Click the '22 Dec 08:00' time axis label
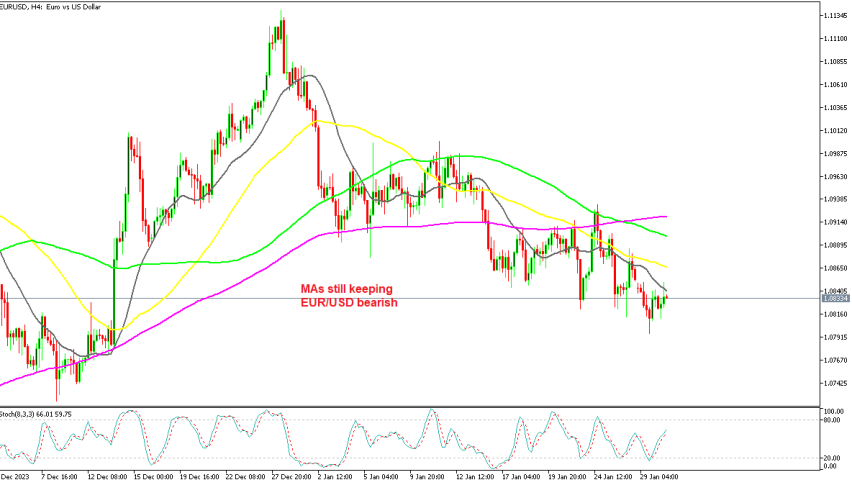Viewport: 852px width, 485px height. [x=246, y=477]
